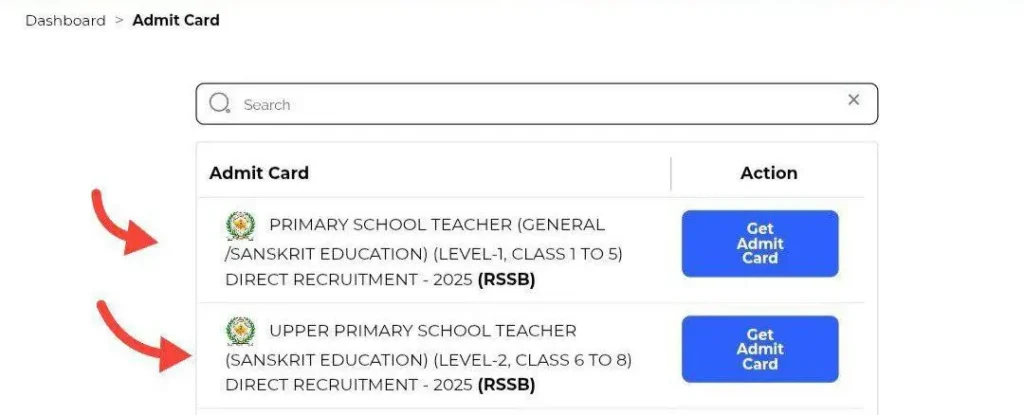Viewport: 1024px width, 415px height.
Task: Click divider between Admit Card and Action headers
Action: point(671,173)
